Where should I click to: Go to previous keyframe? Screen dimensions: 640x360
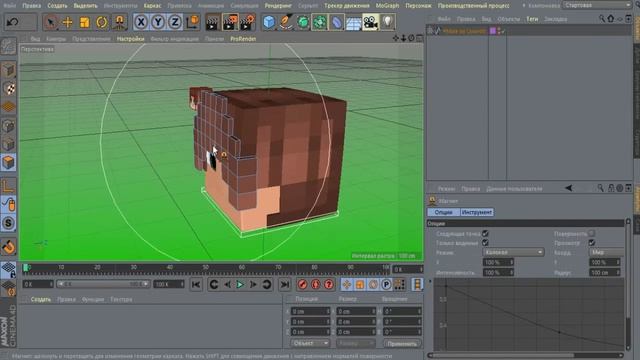[x=213, y=284]
